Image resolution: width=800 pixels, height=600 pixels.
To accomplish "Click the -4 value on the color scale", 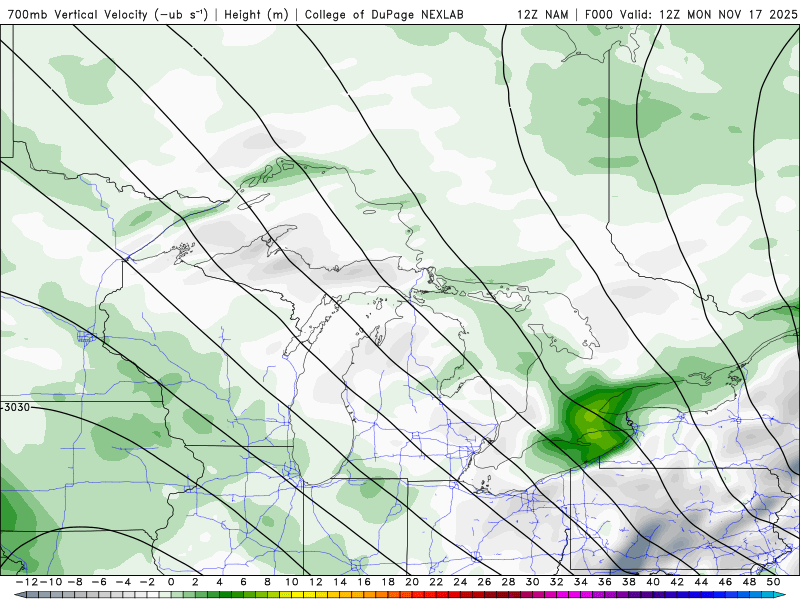I will pos(123,582).
